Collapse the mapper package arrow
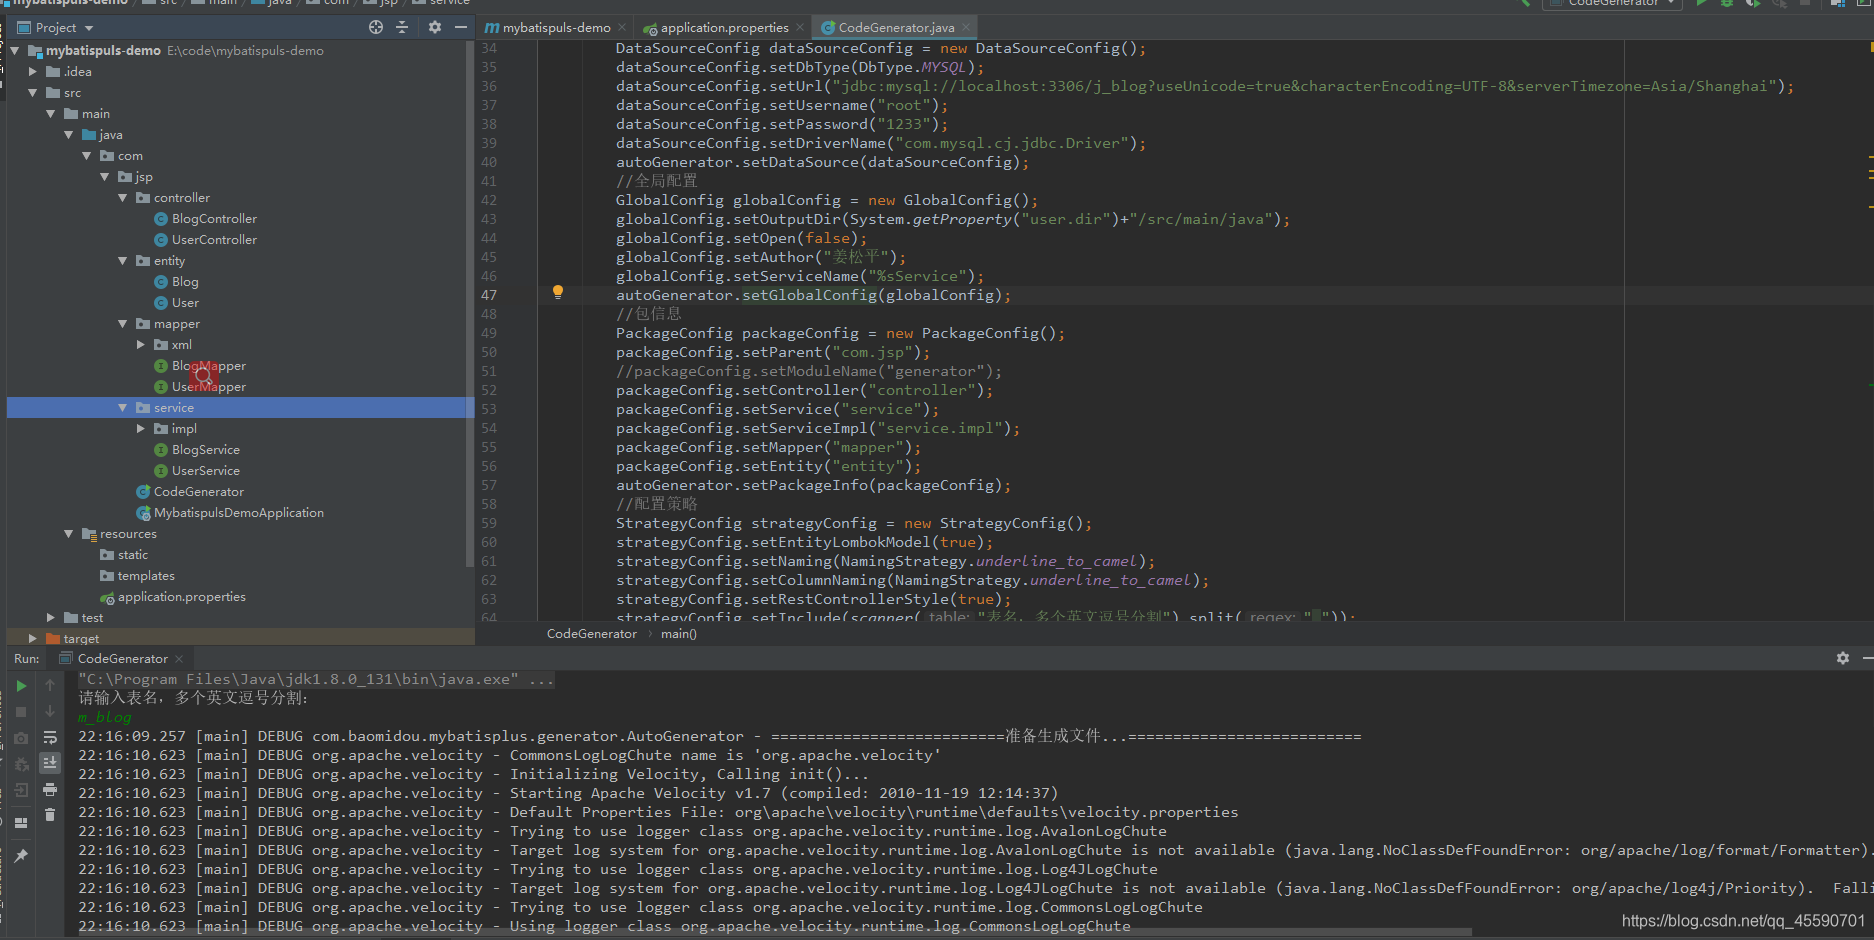Screen dimensions: 1874x940 pos(123,323)
